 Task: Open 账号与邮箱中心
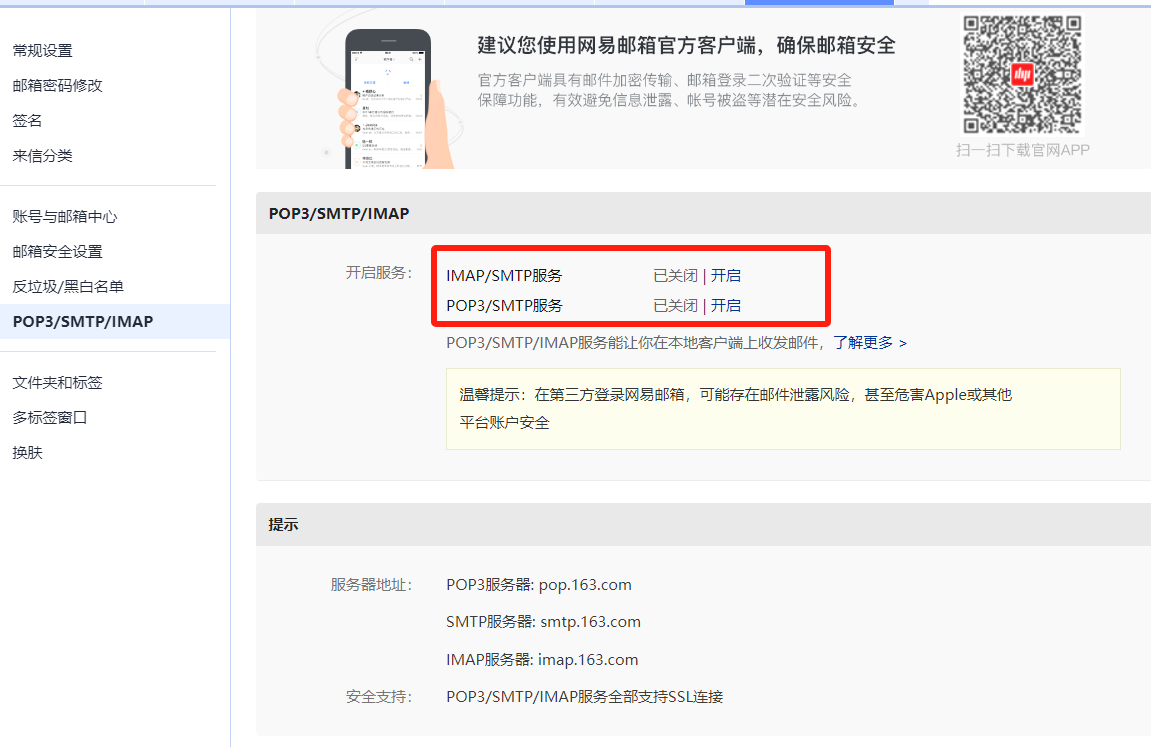point(65,216)
